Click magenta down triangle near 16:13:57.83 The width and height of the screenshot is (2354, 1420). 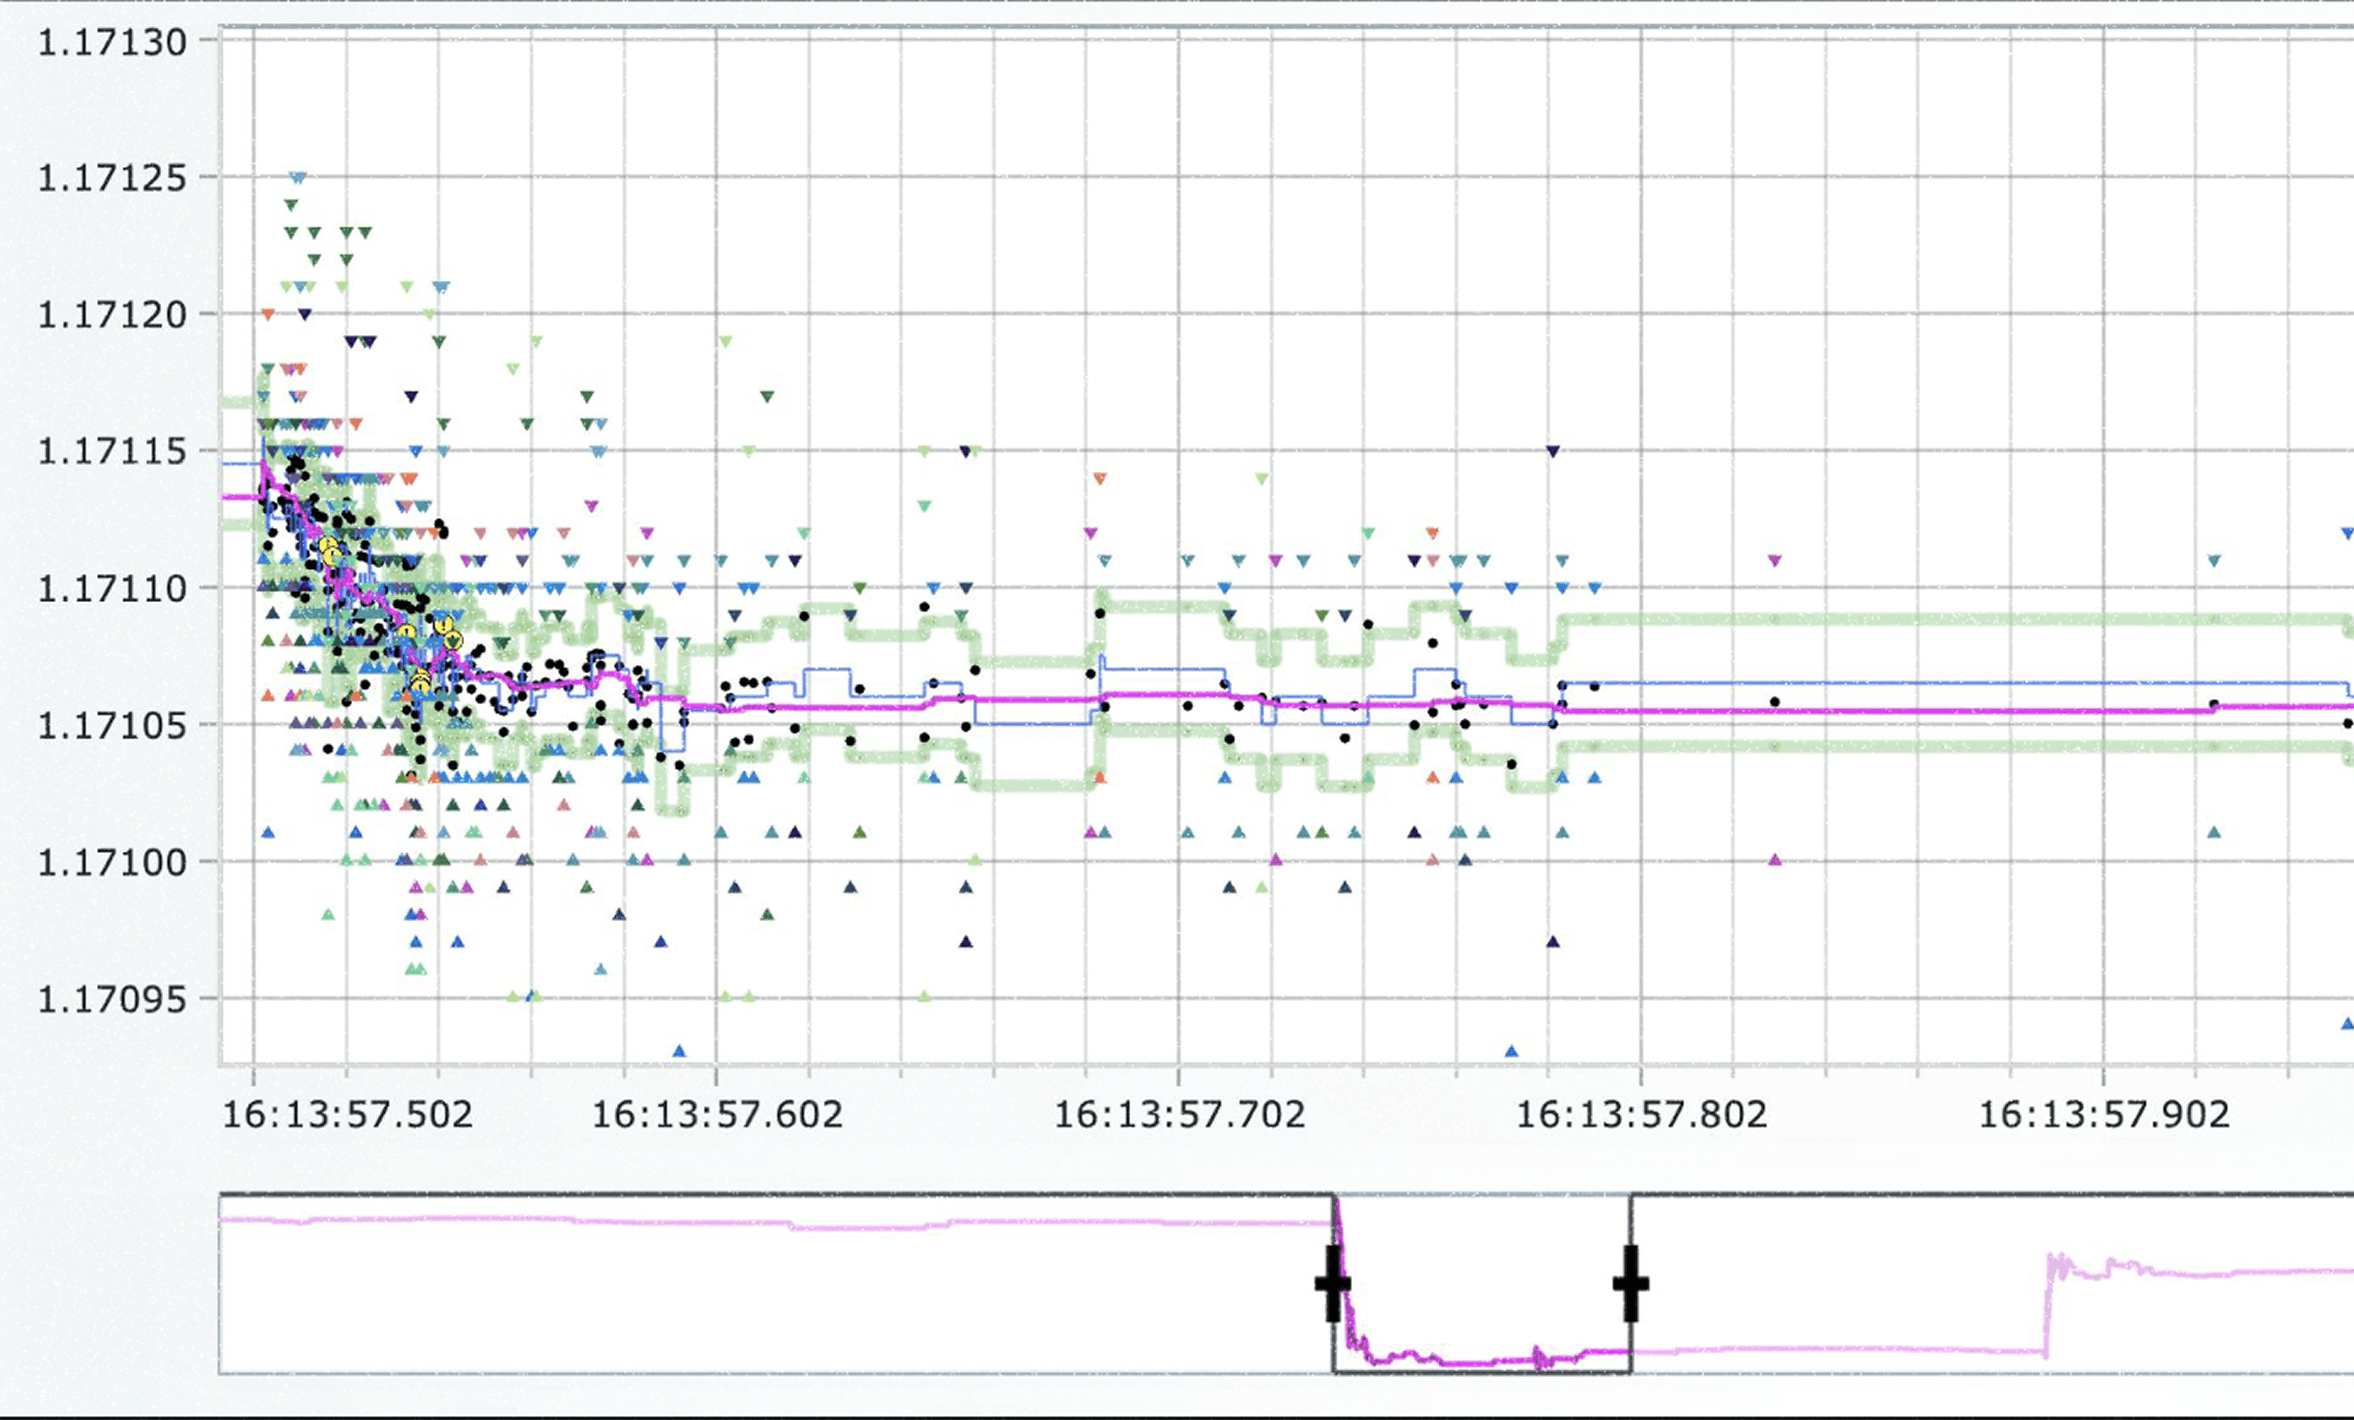(1774, 561)
